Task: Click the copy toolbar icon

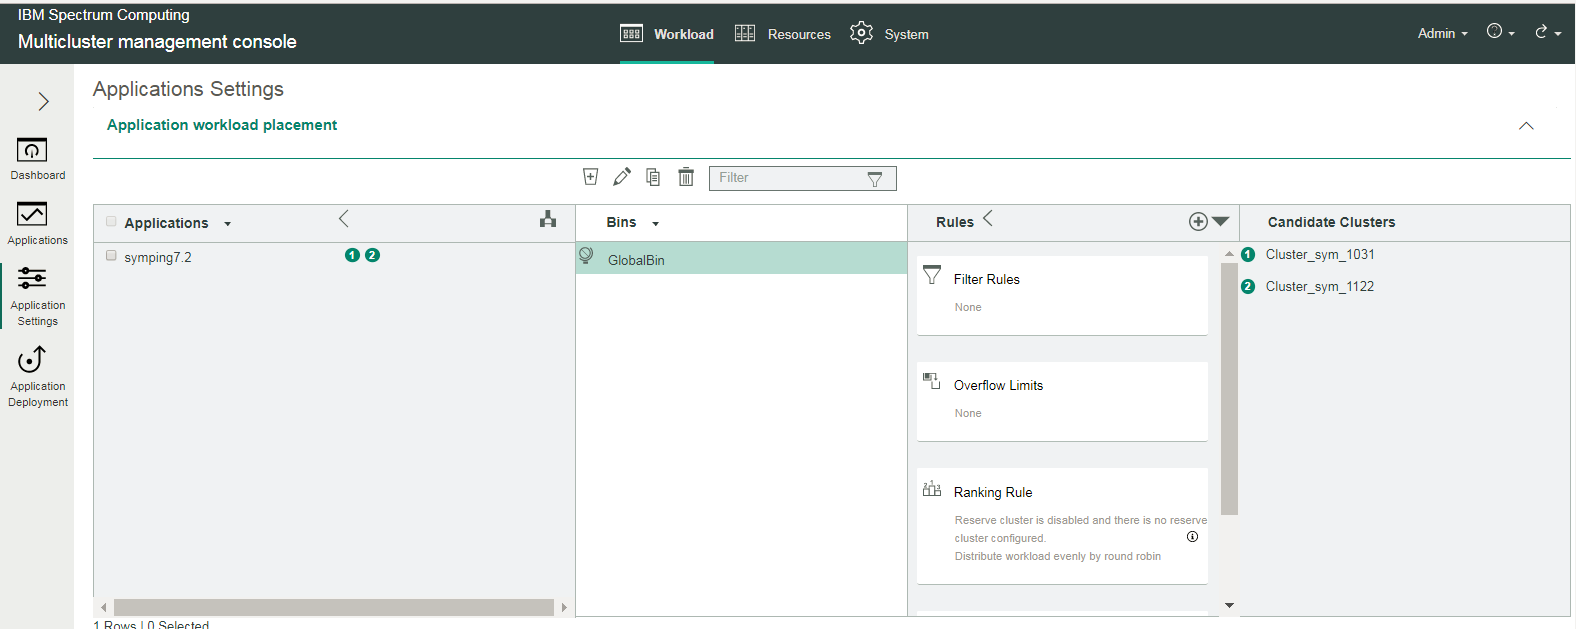Action: pos(653,177)
